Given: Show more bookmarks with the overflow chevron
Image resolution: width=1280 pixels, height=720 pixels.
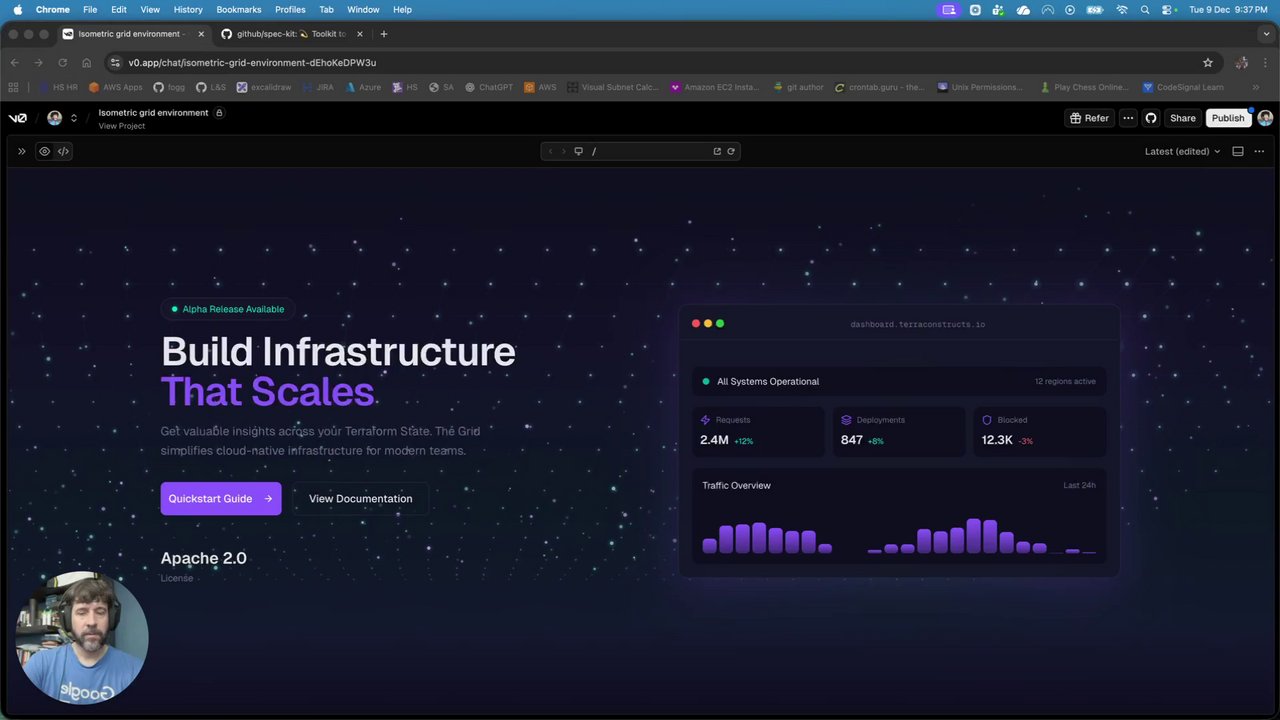Looking at the screenshot, I should (1256, 87).
